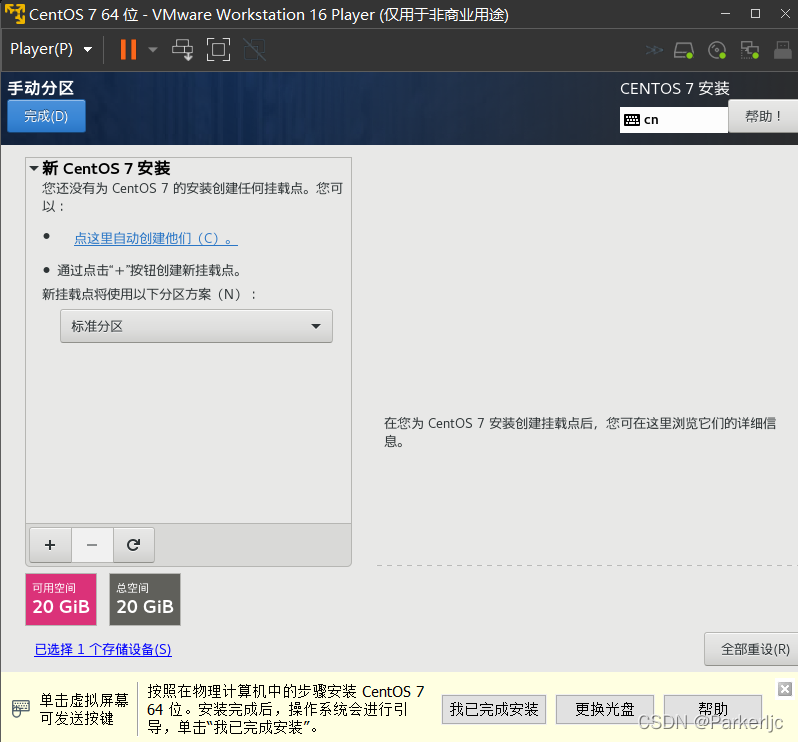798x742 pixels.
Task: Click the 帮助！ button in installer header
Action: (x=763, y=117)
